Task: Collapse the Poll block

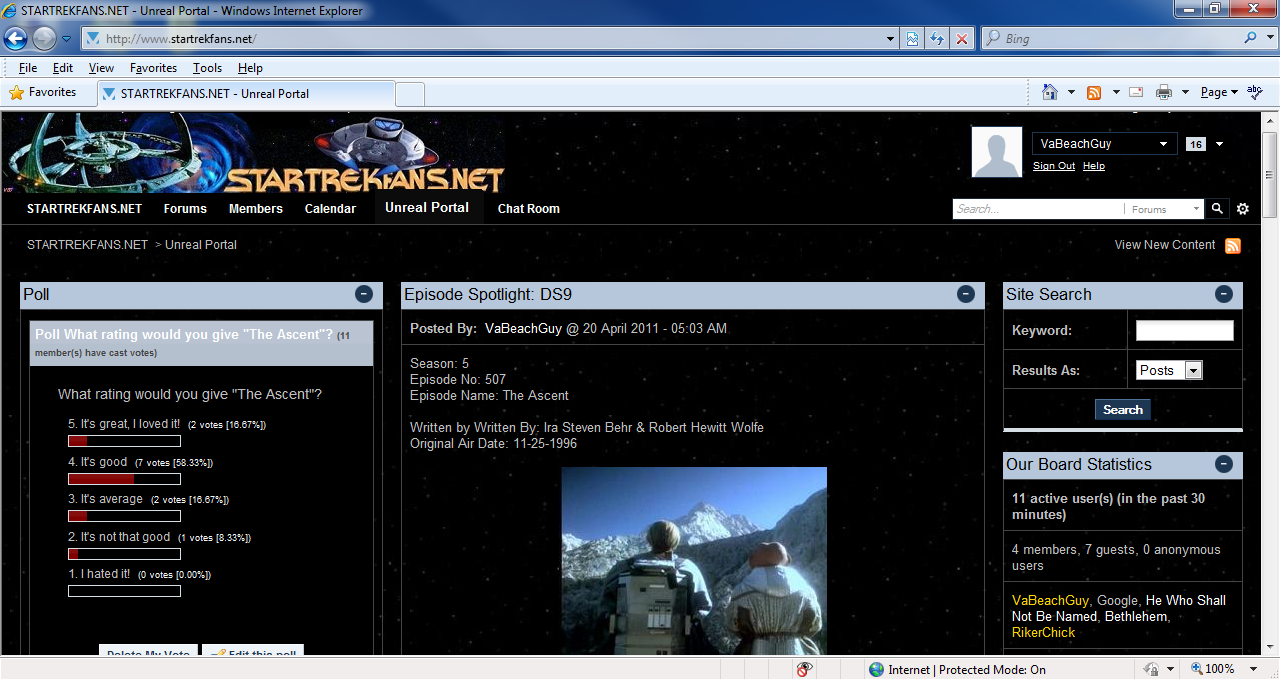Action: point(364,294)
